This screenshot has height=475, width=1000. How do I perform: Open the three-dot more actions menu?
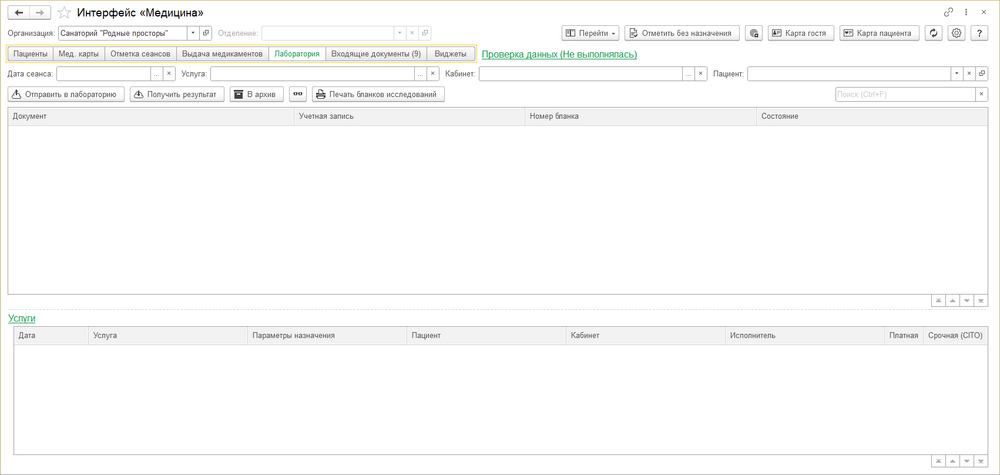tap(967, 12)
